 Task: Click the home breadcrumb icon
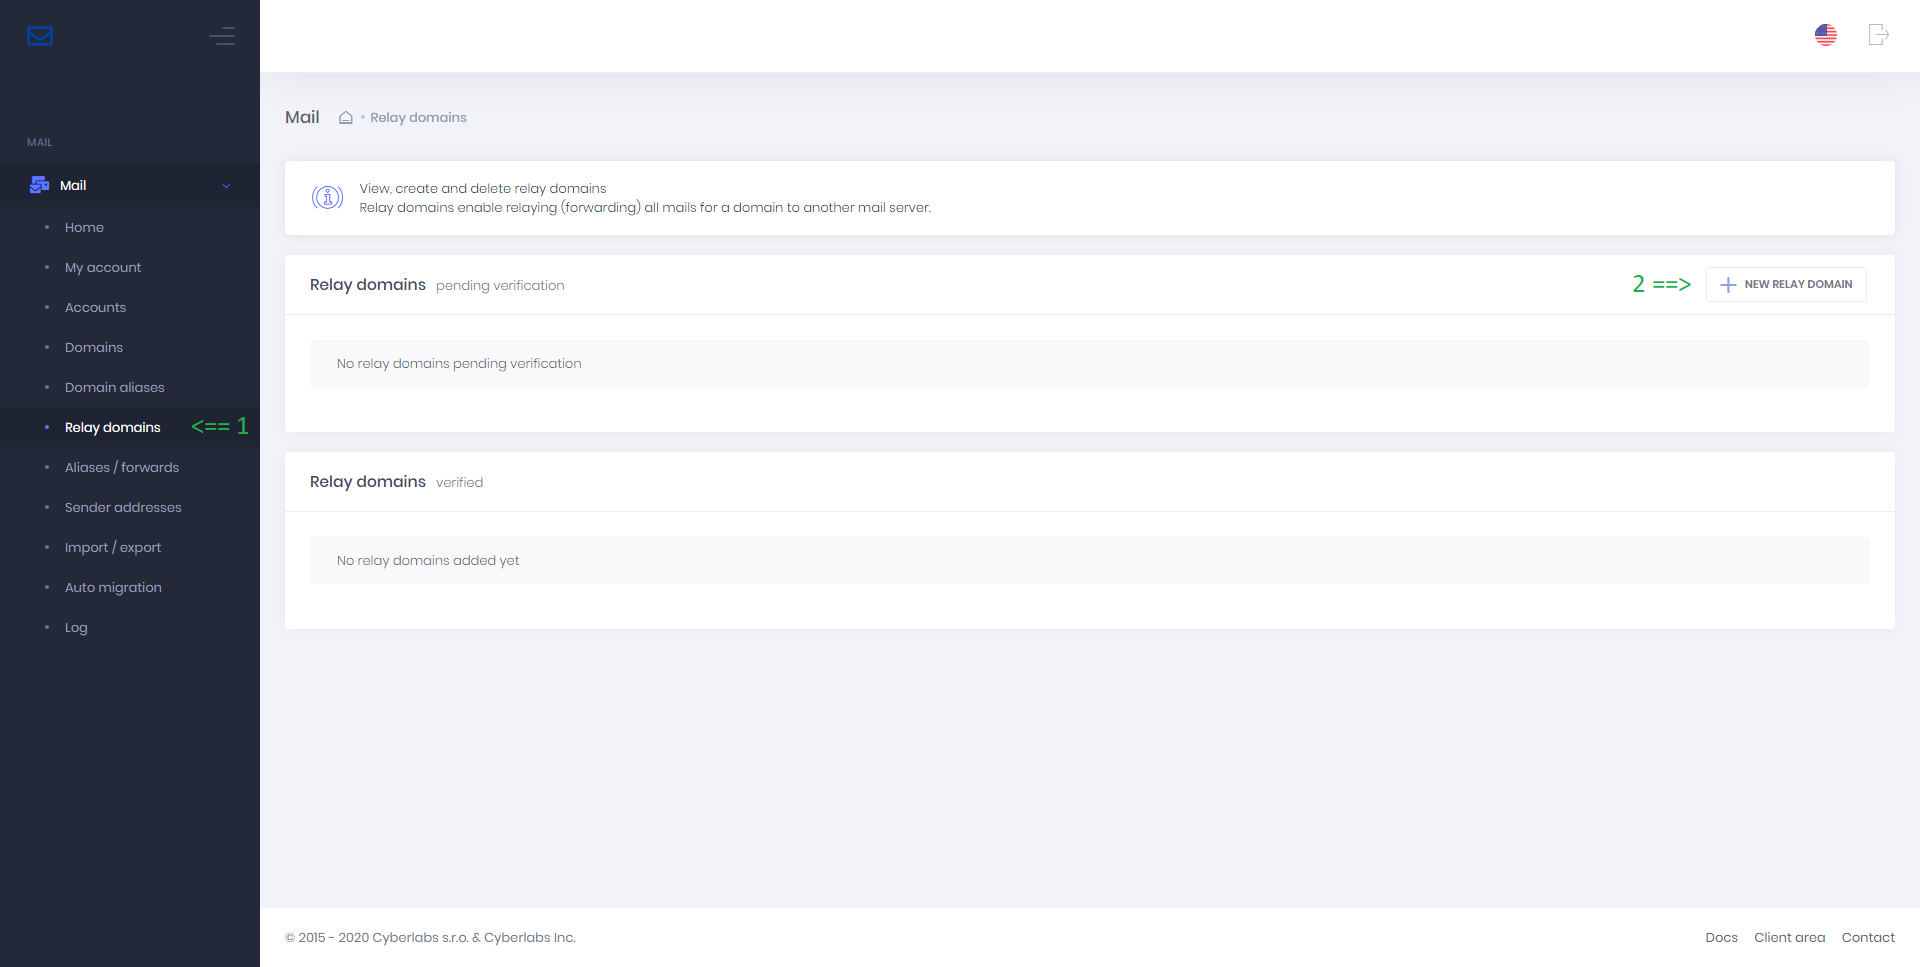tap(346, 118)
